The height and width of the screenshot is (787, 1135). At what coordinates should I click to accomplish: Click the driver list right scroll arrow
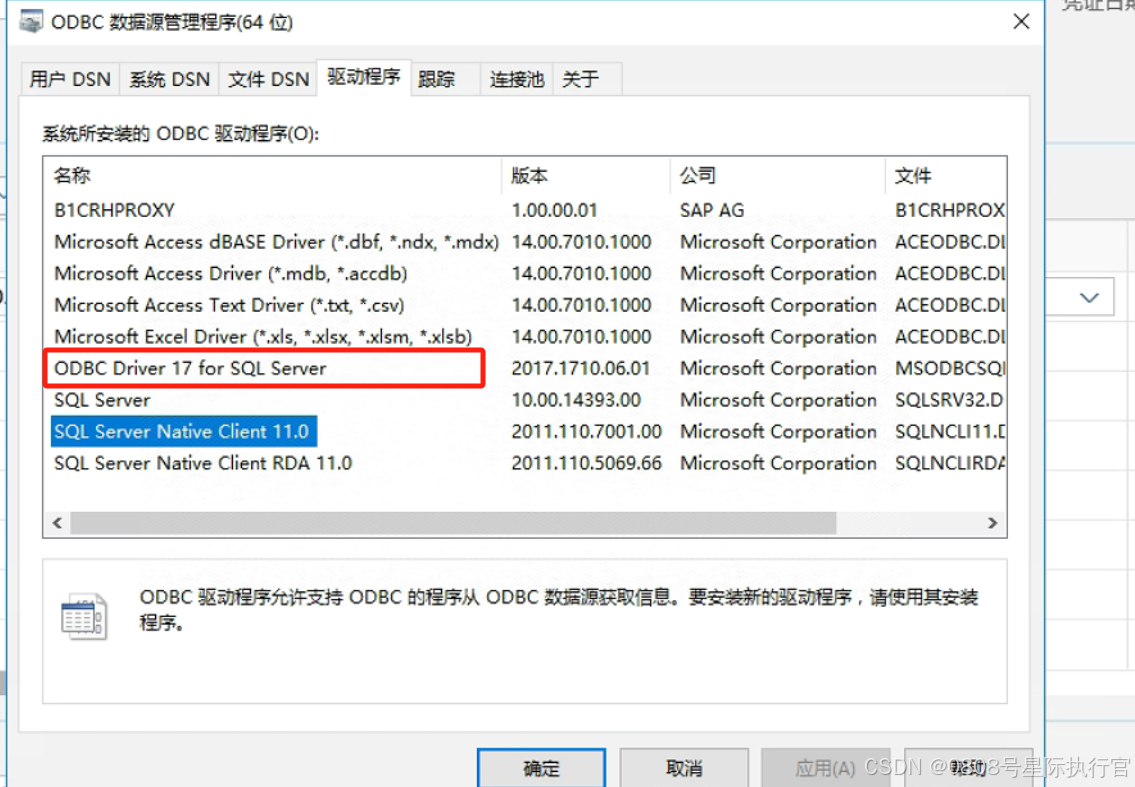click(992, 523)
